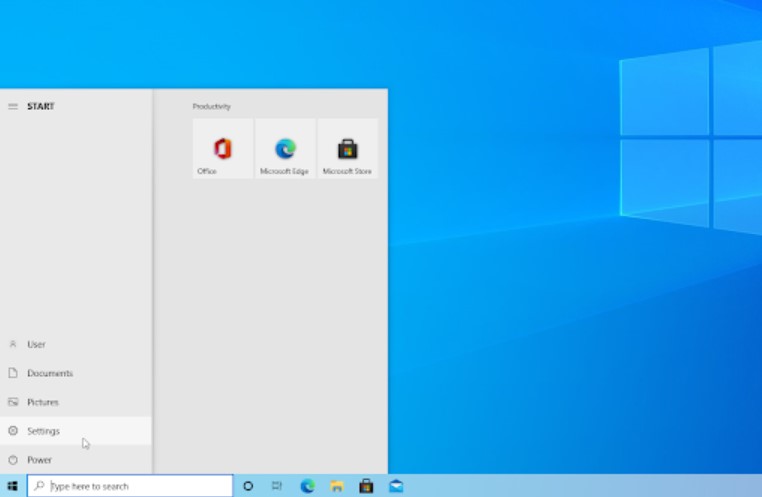Image resolution: width=762 pixels, height=497 pixels.
Task: Focus the 'Type here to search' box
Action: coord(130,486)
